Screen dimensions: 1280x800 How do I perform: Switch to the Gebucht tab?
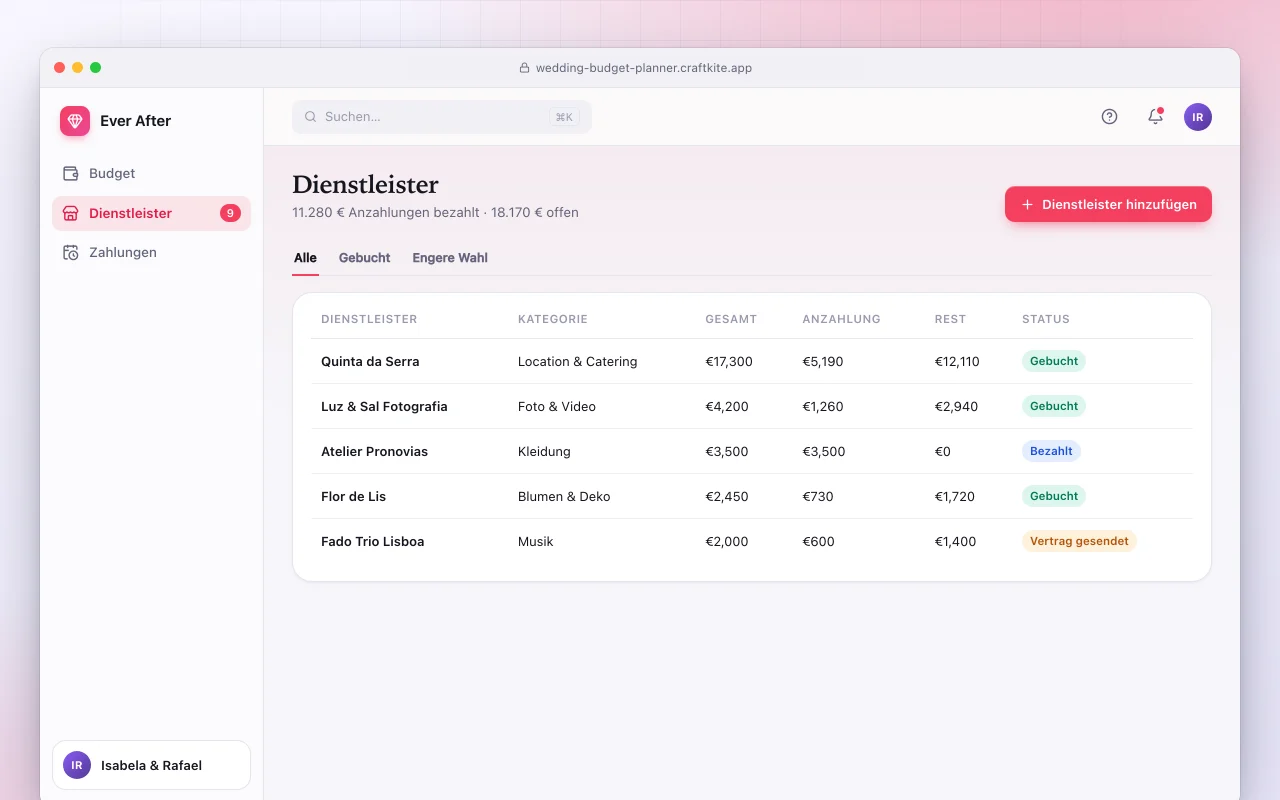coord(364,258)
